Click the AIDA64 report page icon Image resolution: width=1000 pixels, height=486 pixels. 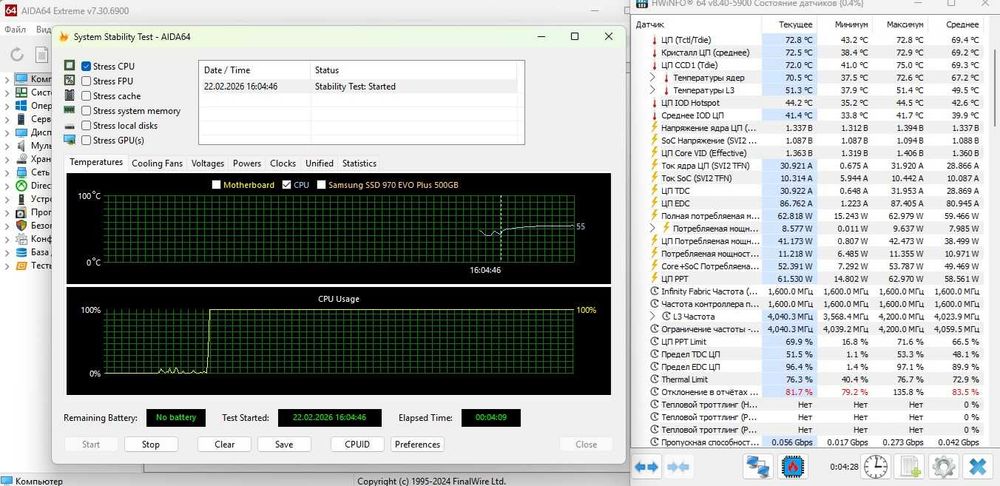[41, 55]
